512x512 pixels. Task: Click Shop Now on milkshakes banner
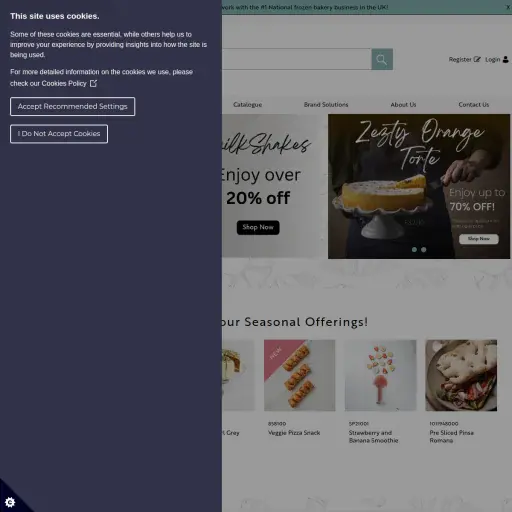tap(258, 228)
